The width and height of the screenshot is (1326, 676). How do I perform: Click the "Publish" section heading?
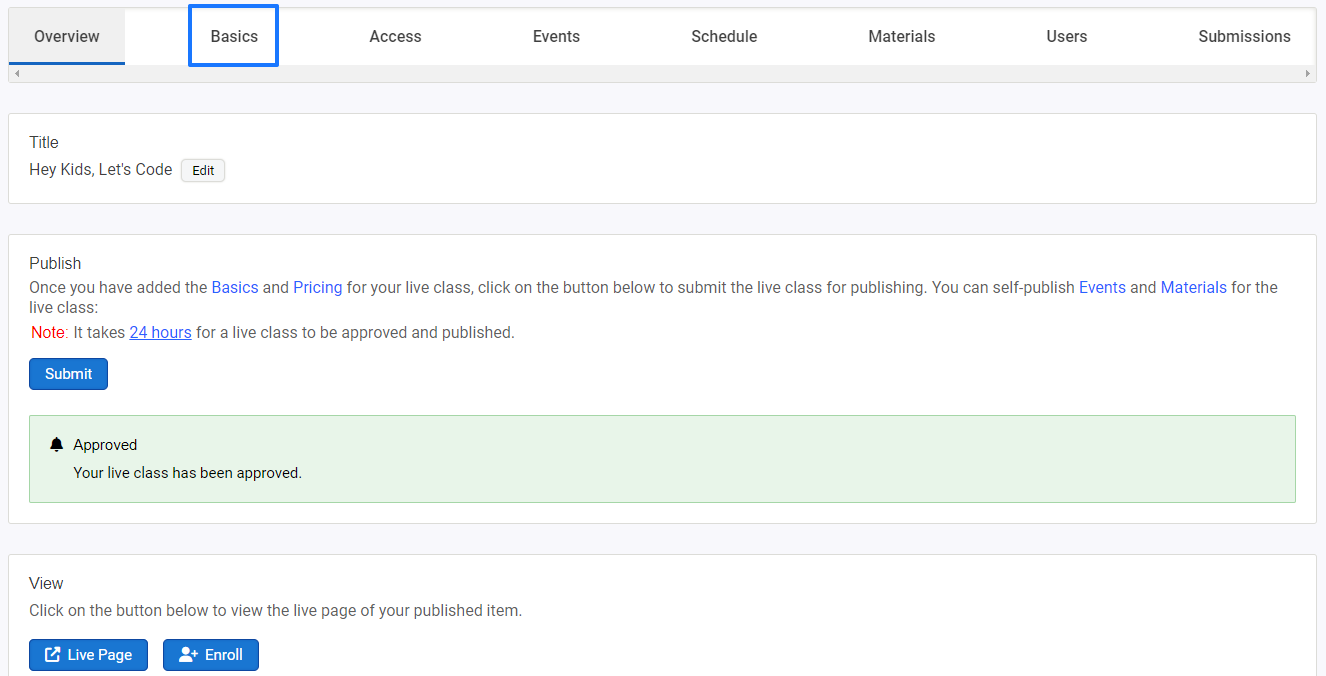[x=55, y=263]
